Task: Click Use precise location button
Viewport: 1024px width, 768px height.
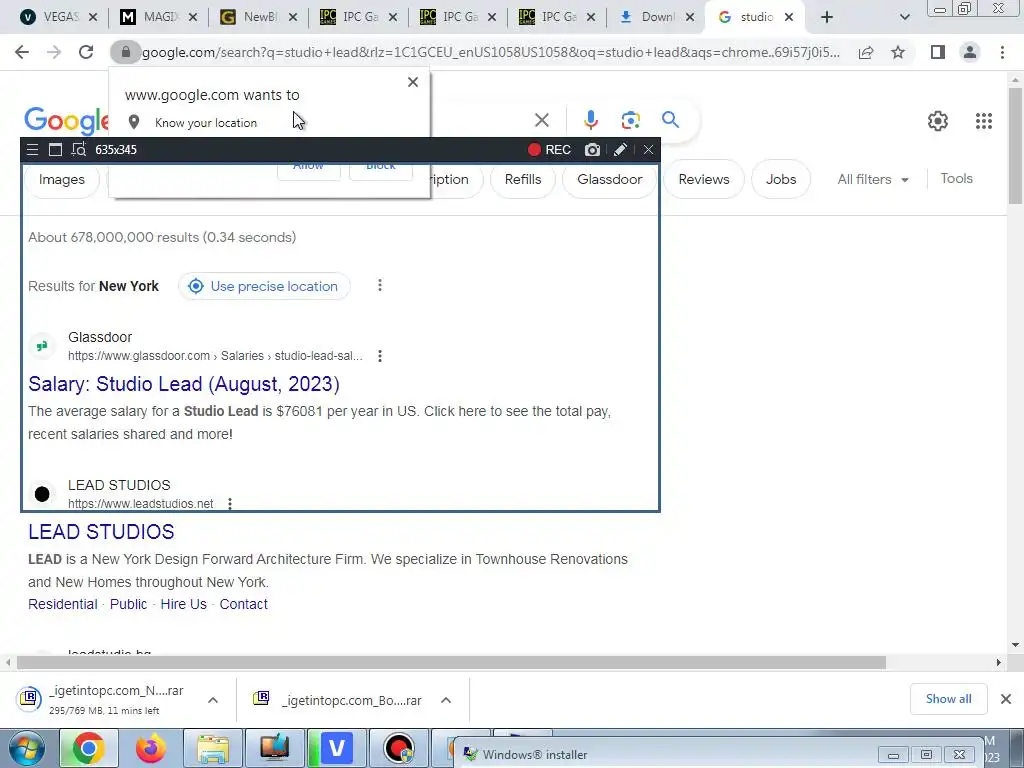Action: point(264,286)
